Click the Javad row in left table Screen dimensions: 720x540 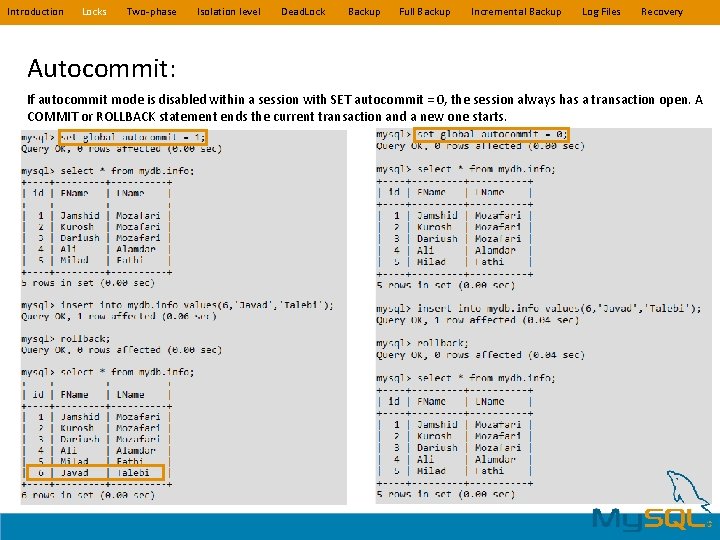tap(95, 472)
